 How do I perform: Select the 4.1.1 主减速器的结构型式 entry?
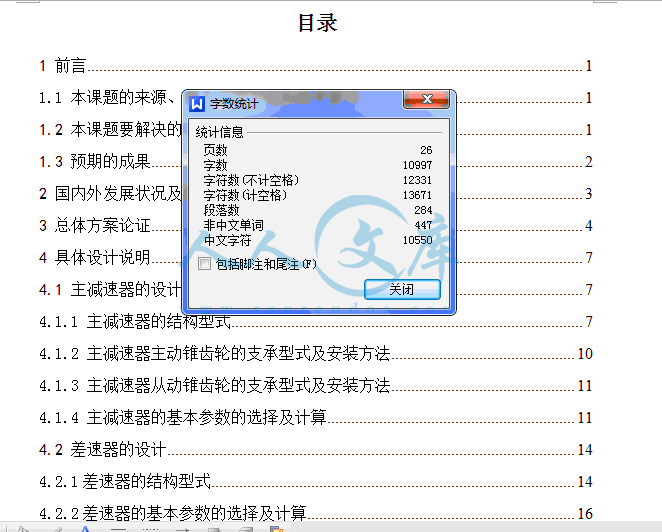[x=135, y=321]
